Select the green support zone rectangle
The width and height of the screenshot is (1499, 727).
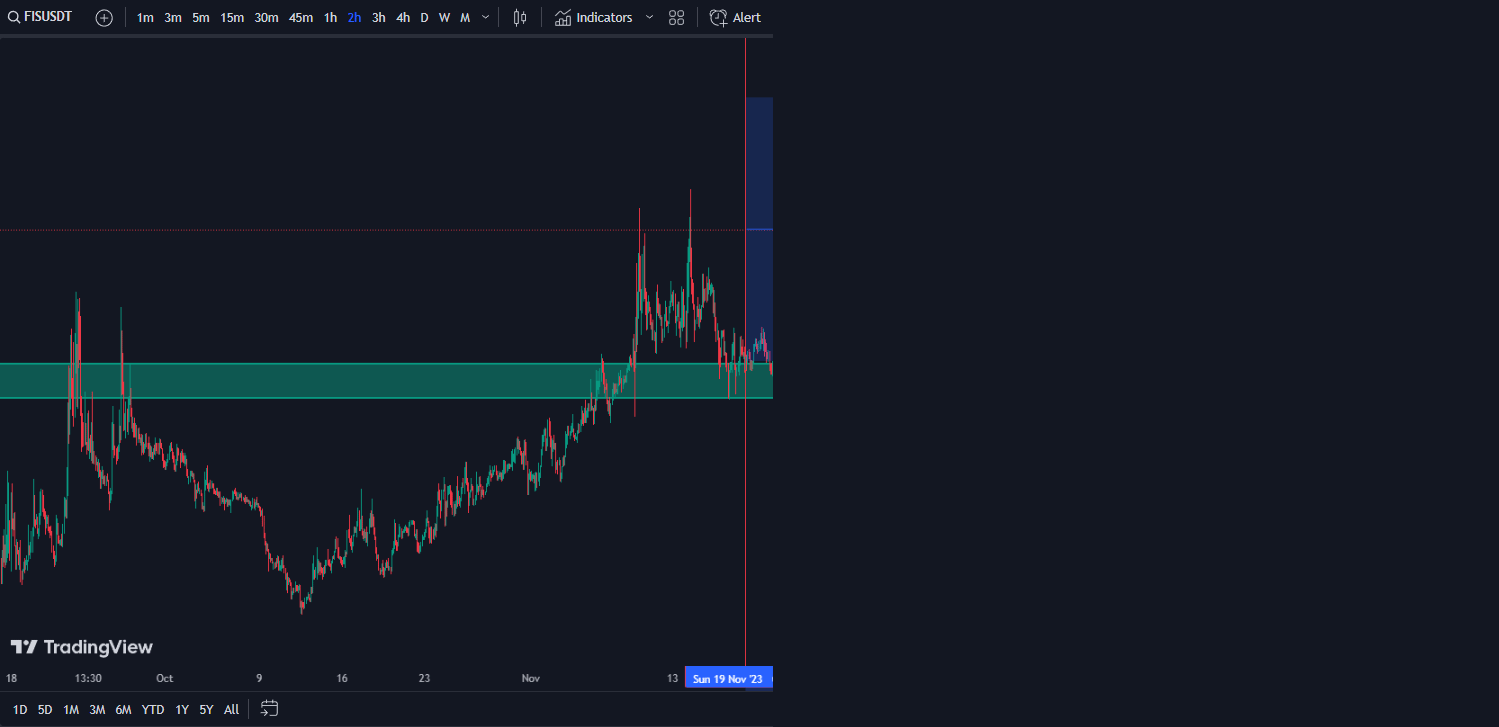pyautogui.click(x=386, y=381)
